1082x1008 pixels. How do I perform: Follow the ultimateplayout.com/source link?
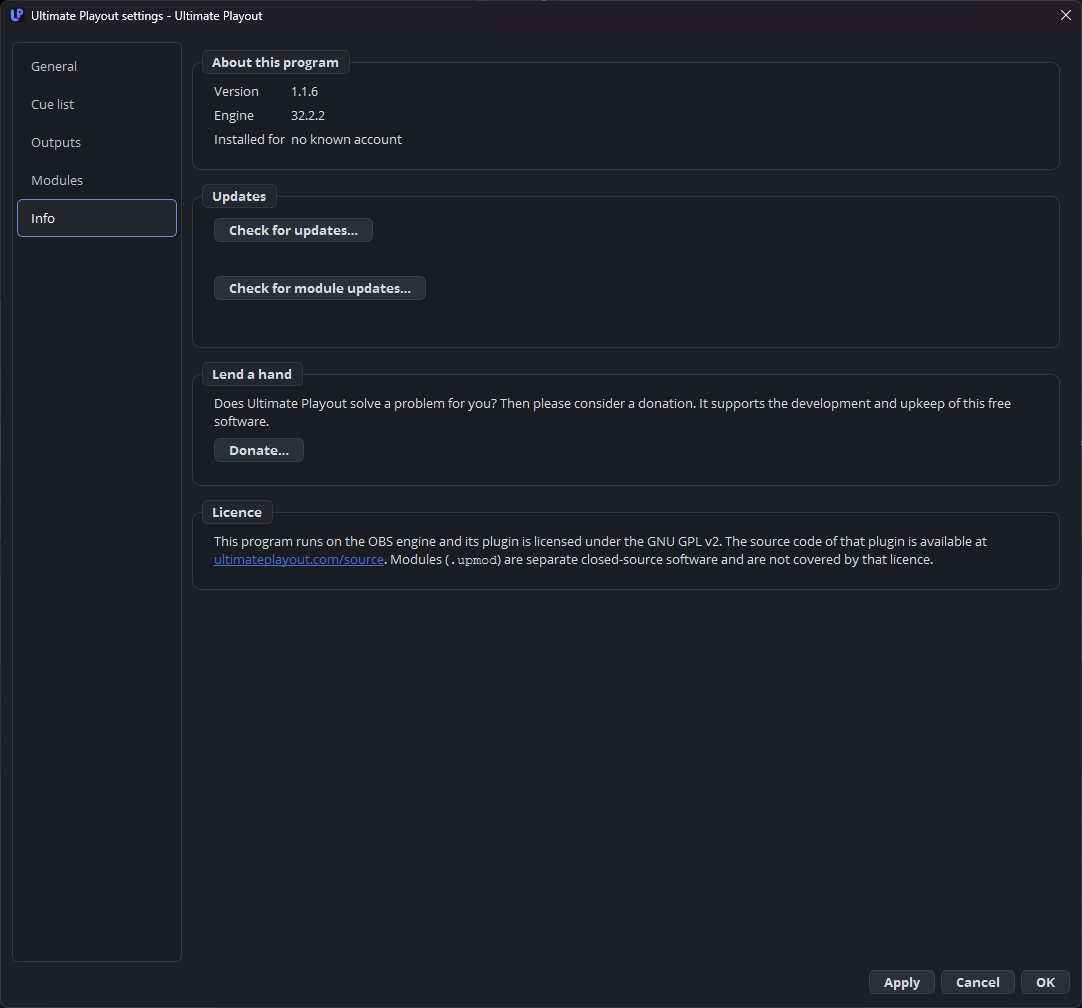(299, 560)
